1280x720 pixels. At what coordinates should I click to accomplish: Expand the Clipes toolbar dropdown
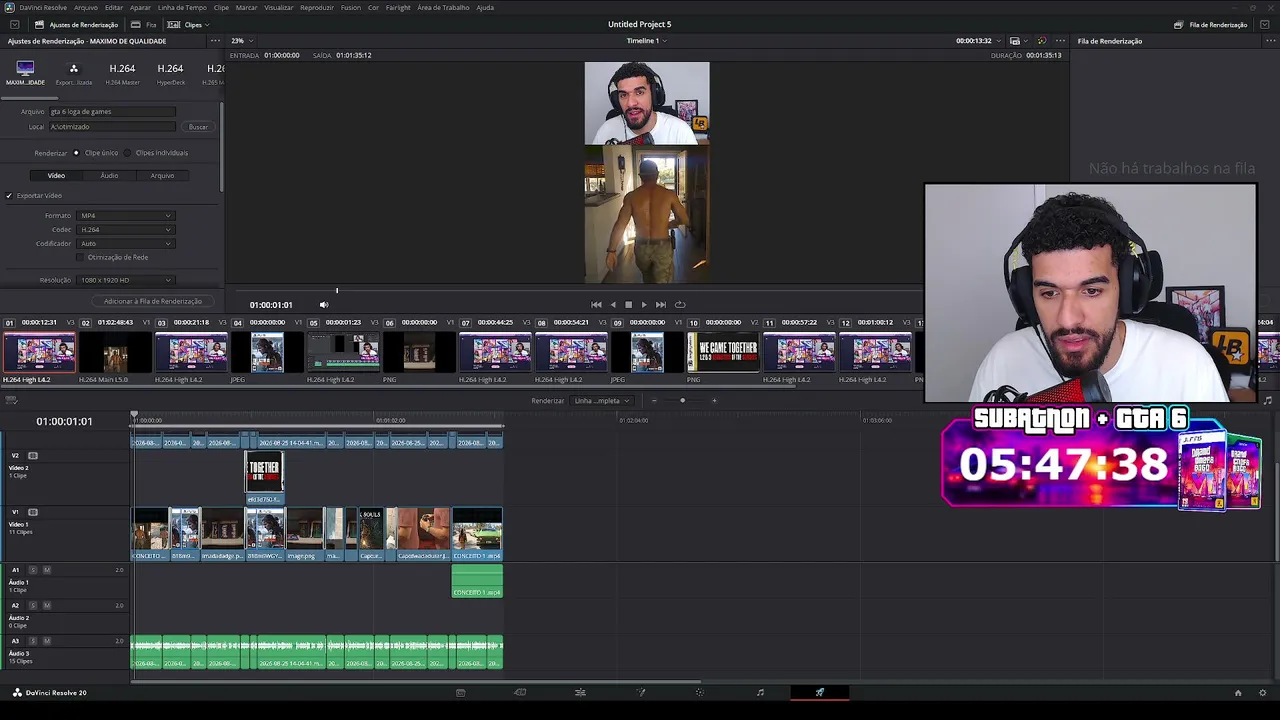tap(188, 24)
